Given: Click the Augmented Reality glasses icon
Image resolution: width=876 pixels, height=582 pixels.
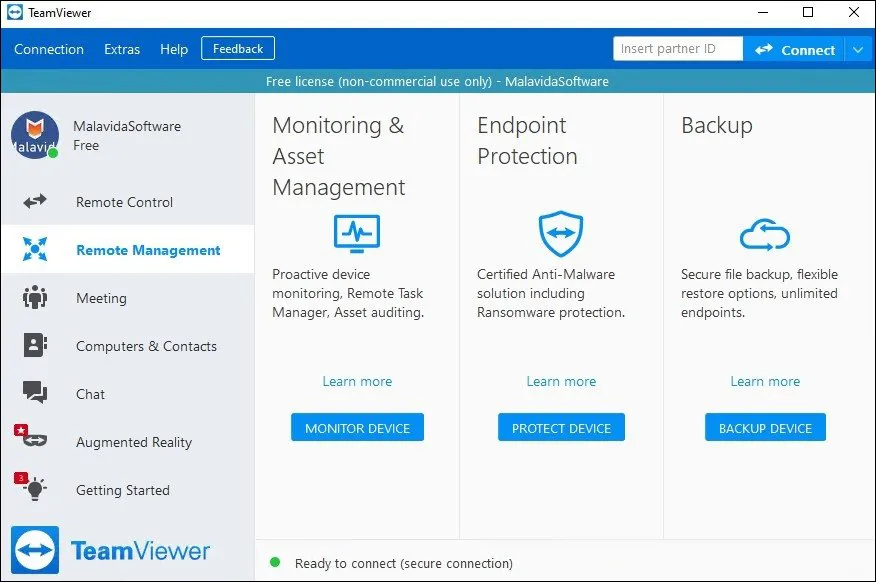Looking at the screenshot, I should [33, 441].
